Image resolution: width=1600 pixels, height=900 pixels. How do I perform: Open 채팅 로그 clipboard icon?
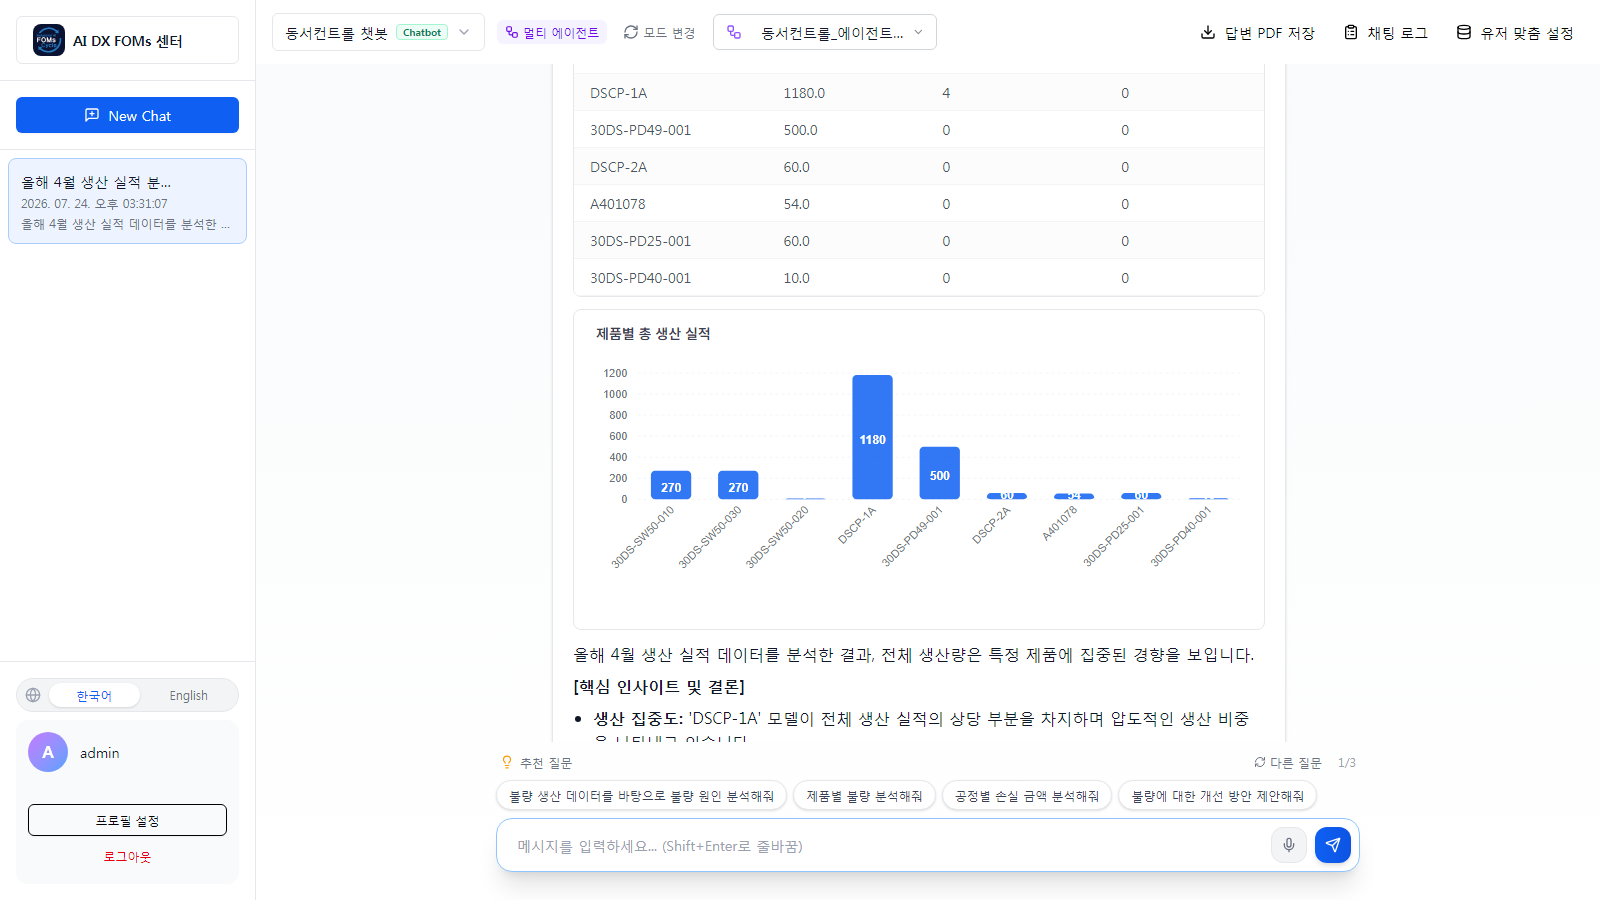point(1351,32)
